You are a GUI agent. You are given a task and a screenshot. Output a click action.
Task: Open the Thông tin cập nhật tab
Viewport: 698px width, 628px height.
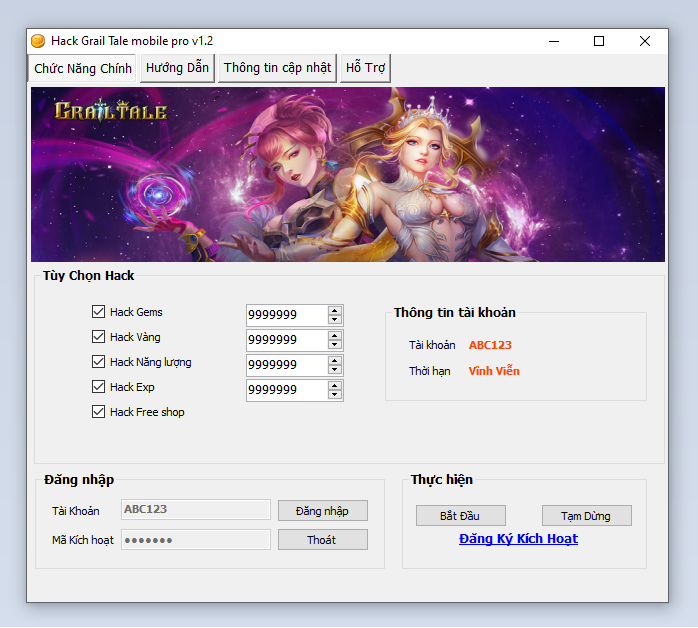[277, 67]
